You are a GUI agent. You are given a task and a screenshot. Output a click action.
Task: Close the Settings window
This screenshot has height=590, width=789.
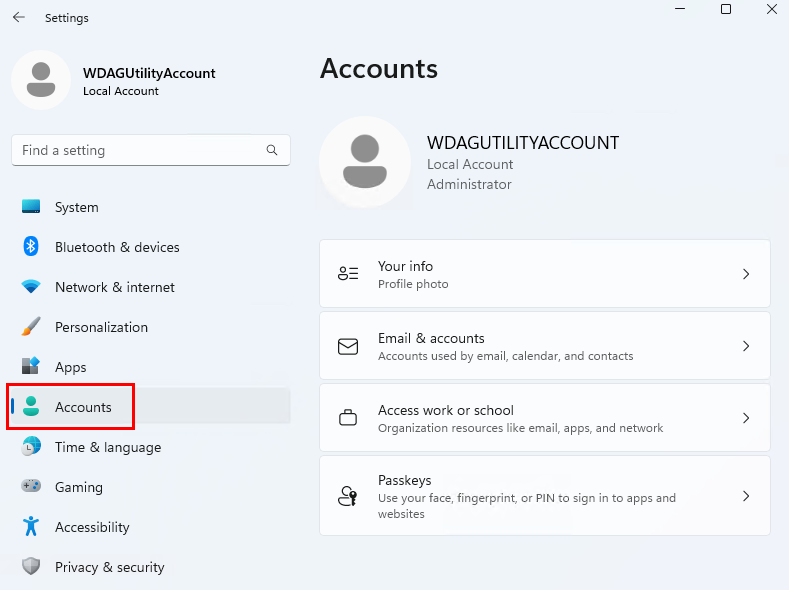pyautogui.click(x=772, y=9)
